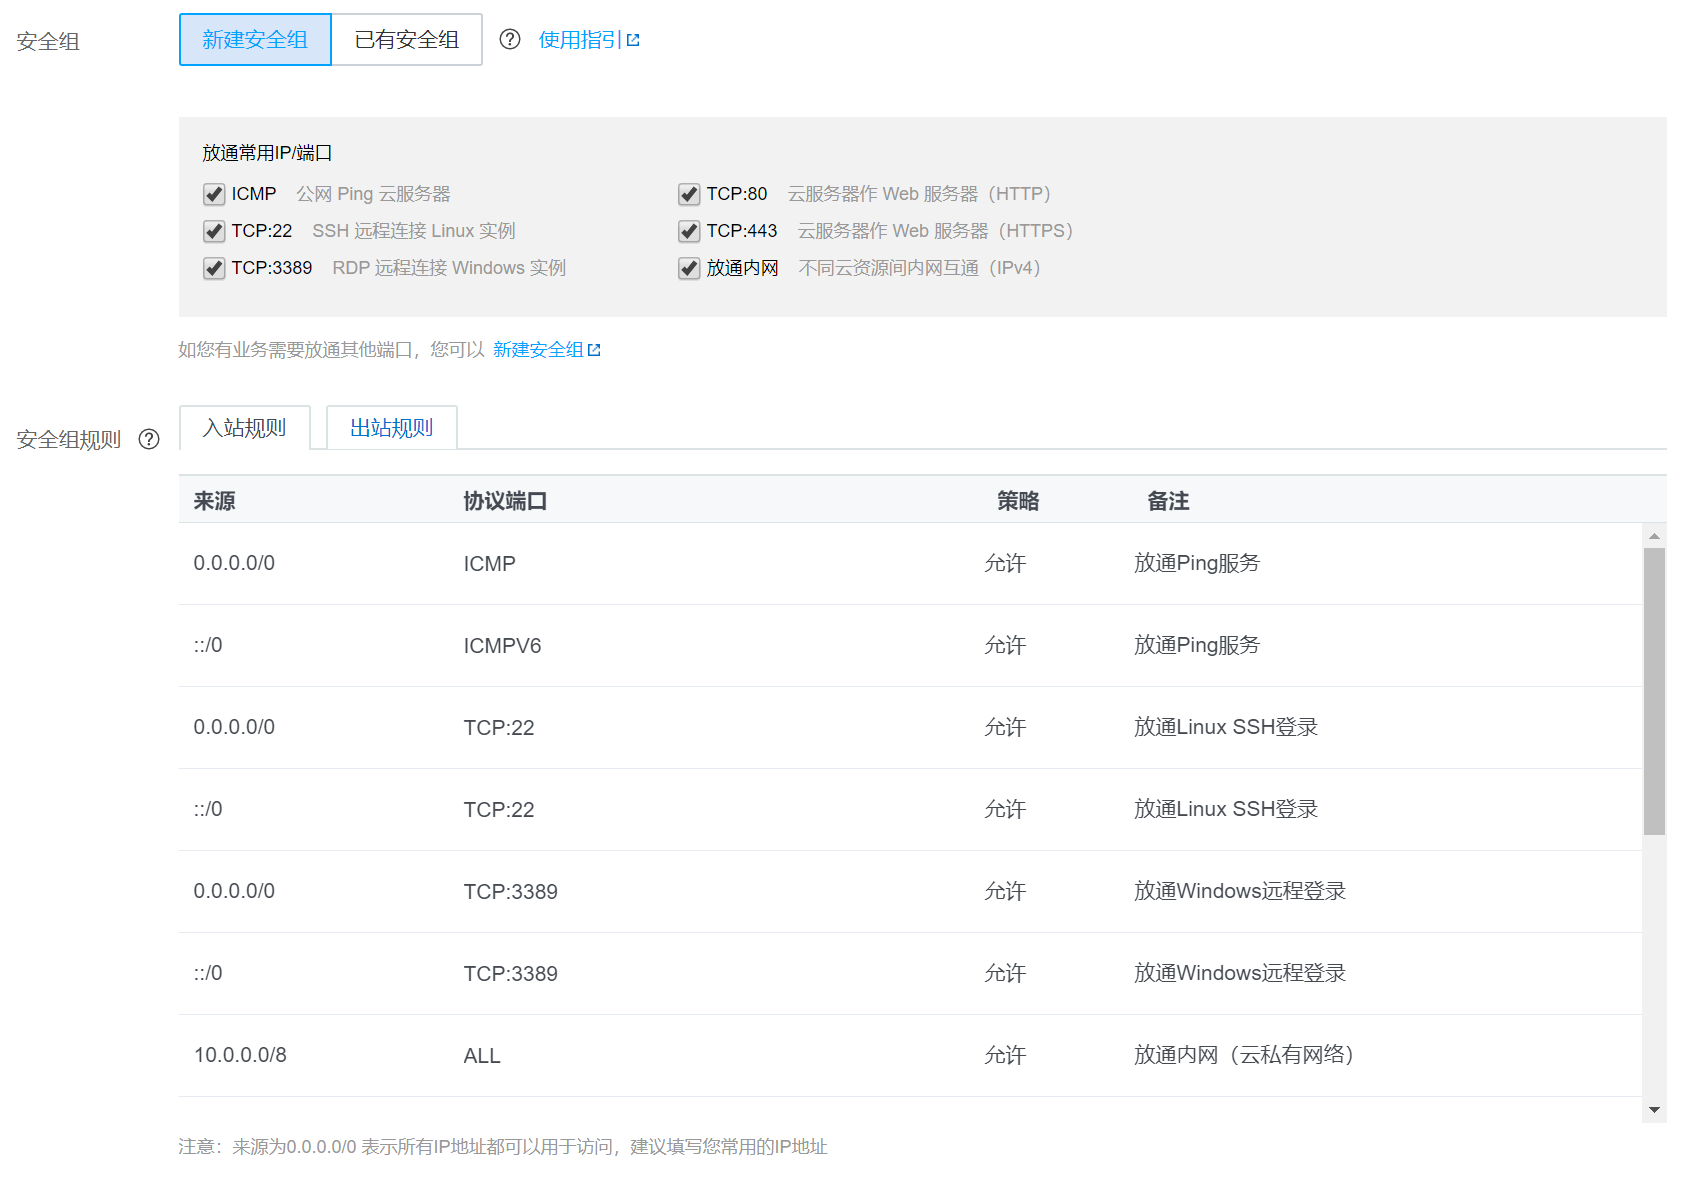Click 允许 in the ICMP row
The width and height of the screenshot is (1692, 1178).
coord(1005,563)
